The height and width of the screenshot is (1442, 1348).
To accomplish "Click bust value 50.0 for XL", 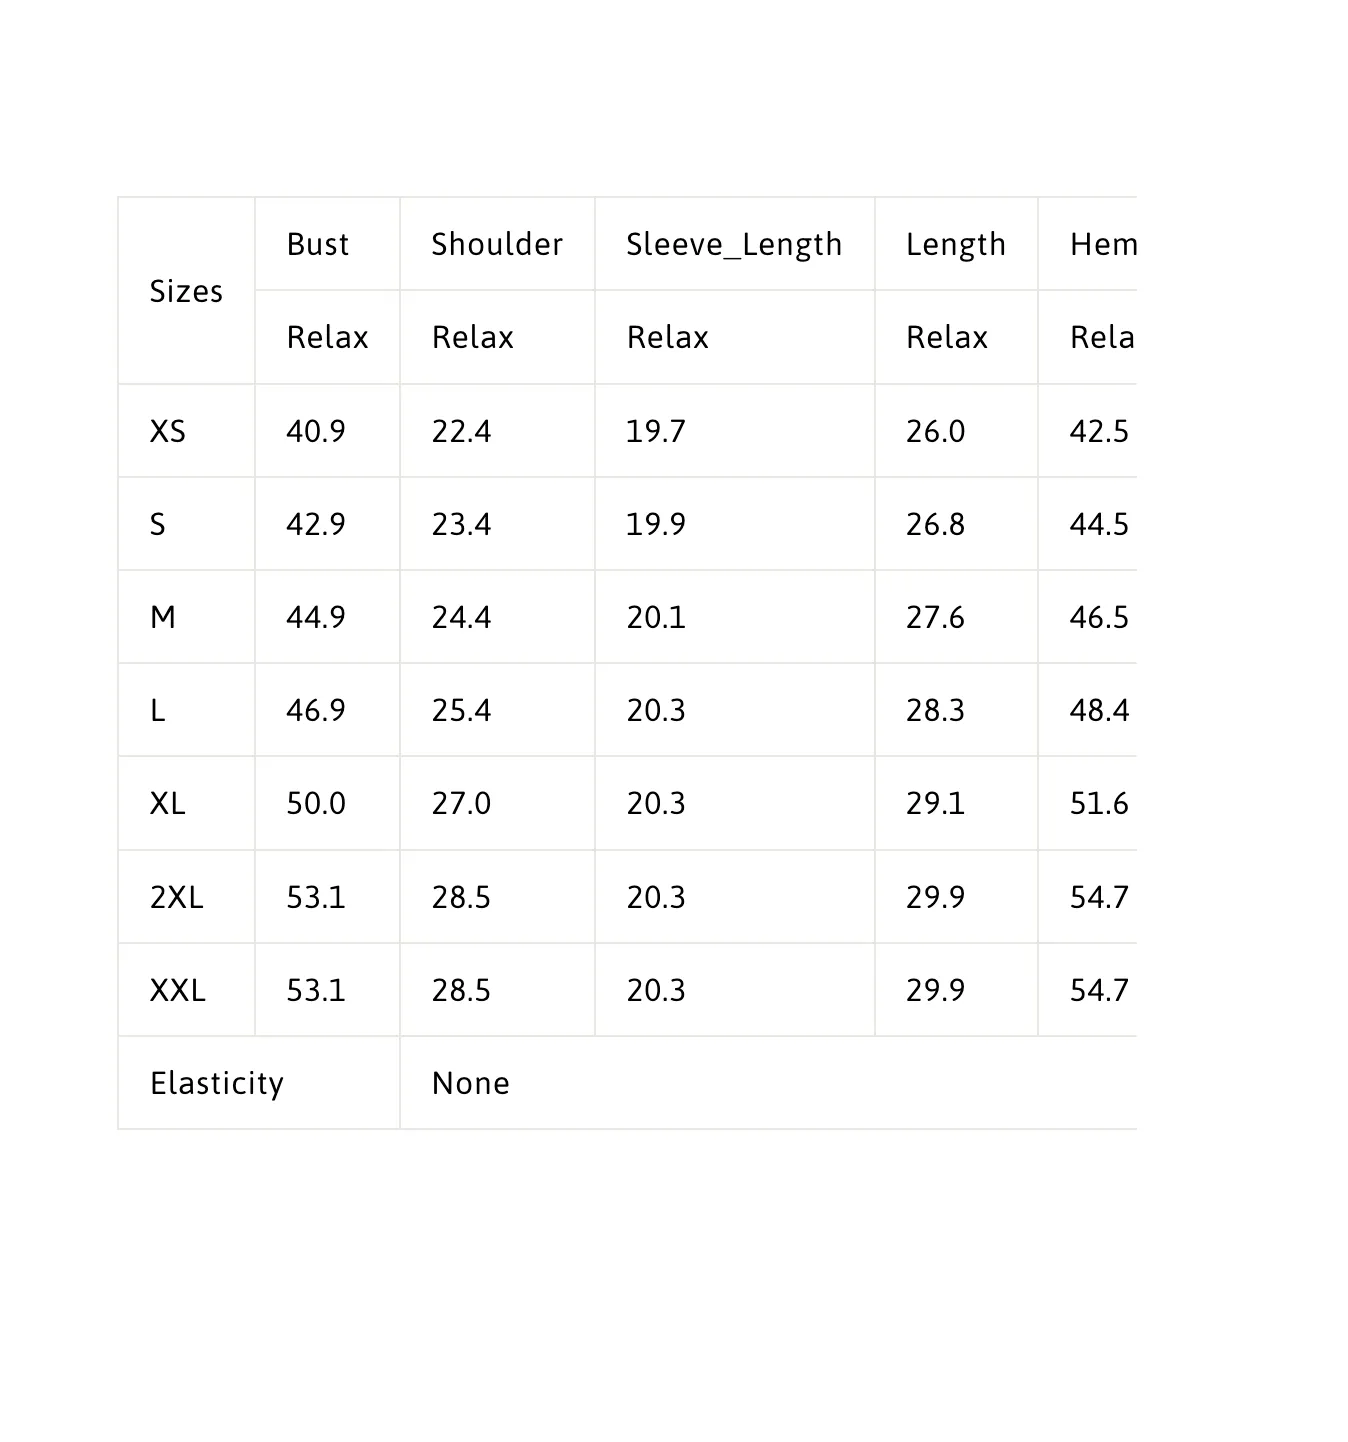I will coord(316,803).
